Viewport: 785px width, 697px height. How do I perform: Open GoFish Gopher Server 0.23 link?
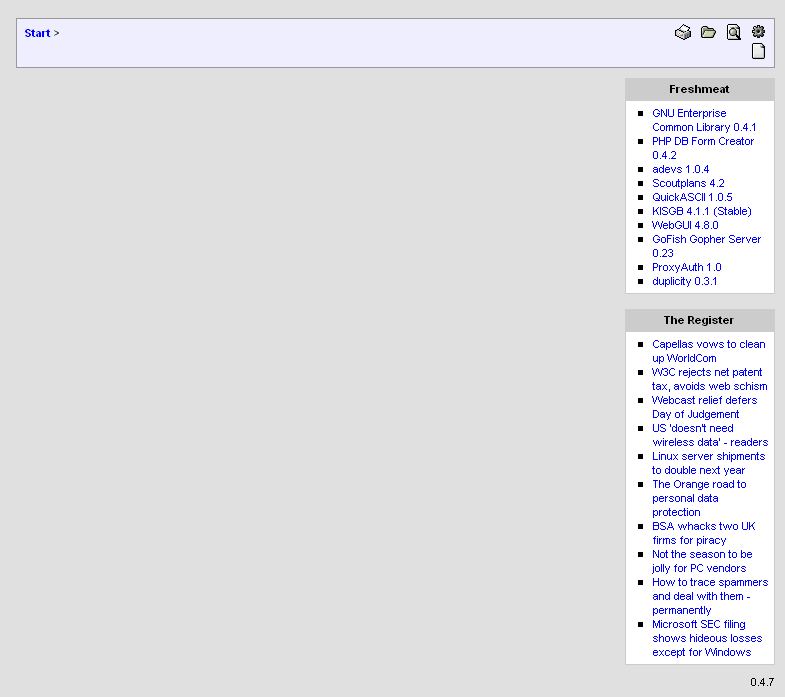(706, 246)
